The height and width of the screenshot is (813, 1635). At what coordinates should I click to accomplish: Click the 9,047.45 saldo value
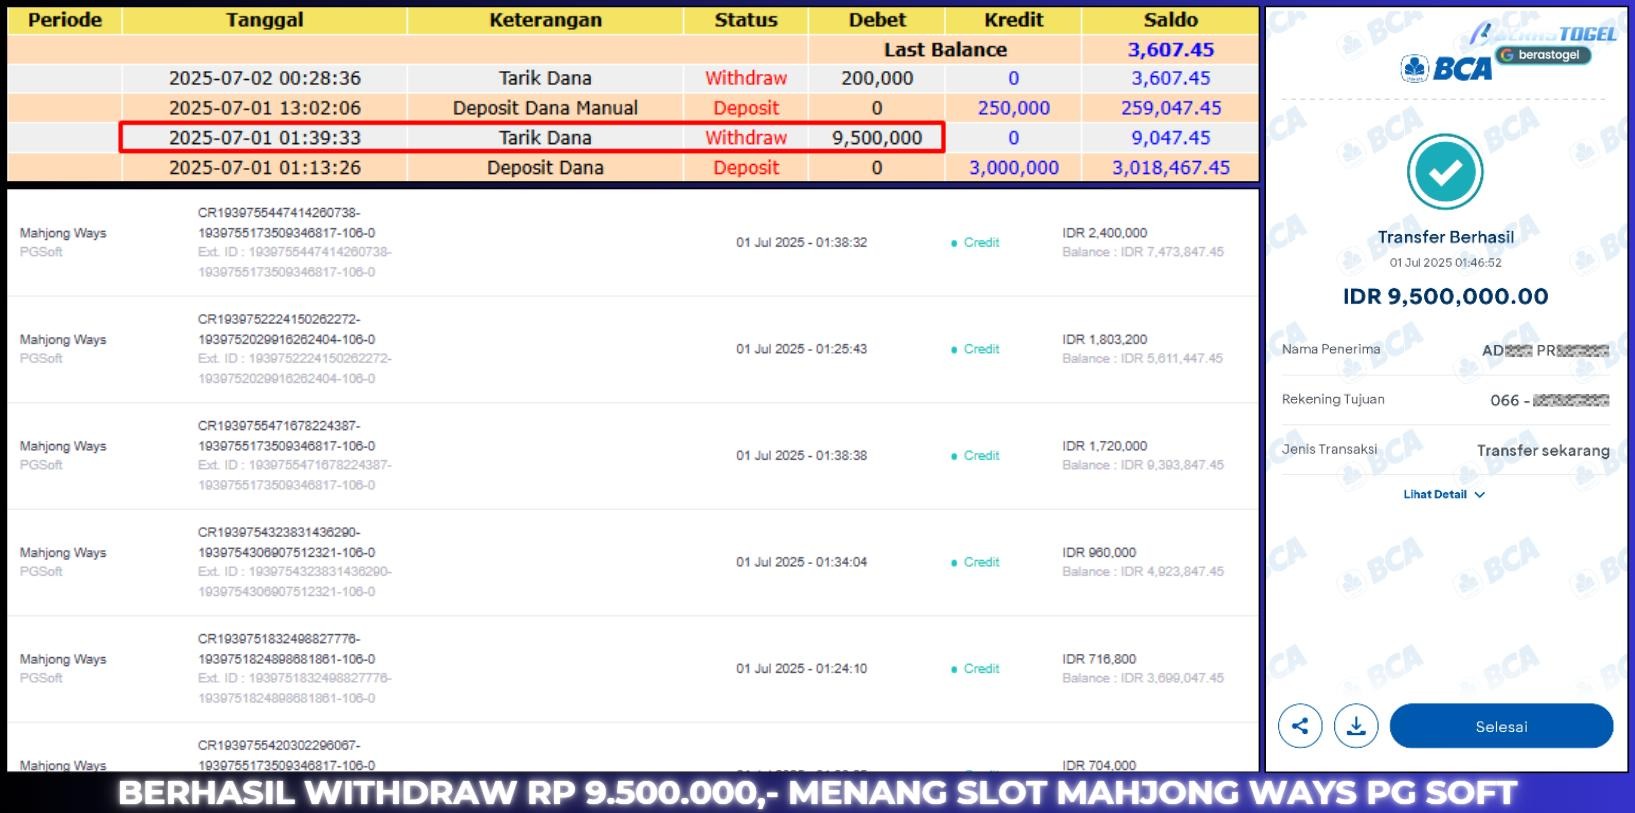click(1170, 138)
